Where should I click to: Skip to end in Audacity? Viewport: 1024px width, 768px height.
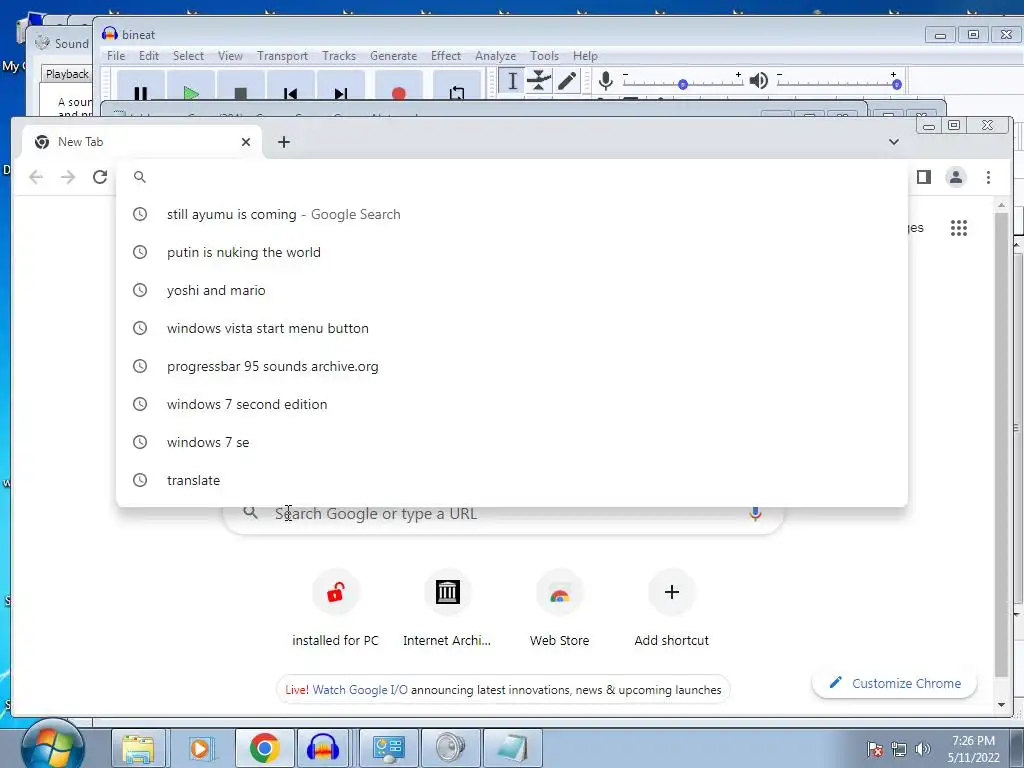coord(340,89)
